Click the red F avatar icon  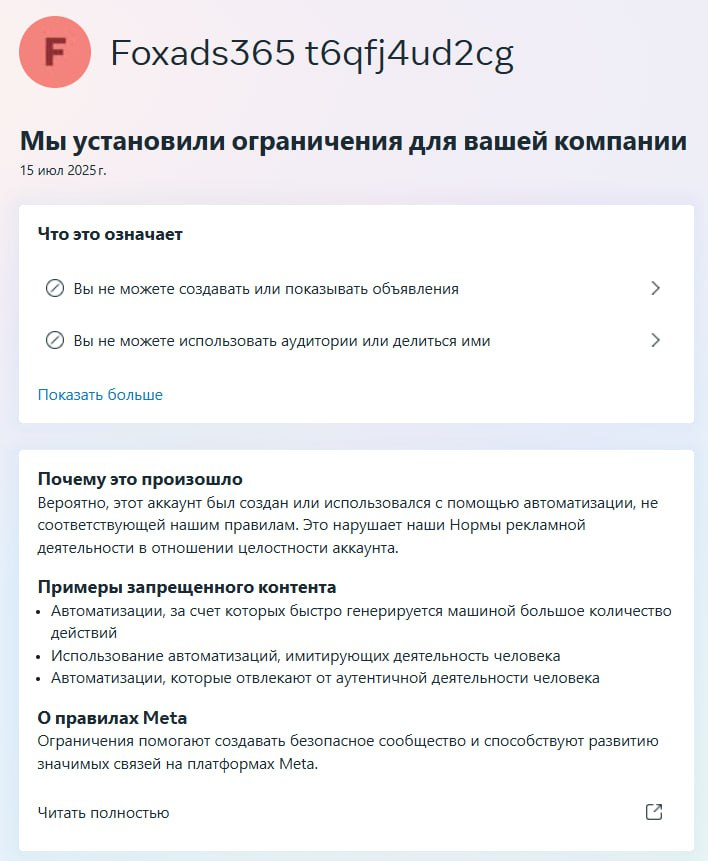(54, 52)
